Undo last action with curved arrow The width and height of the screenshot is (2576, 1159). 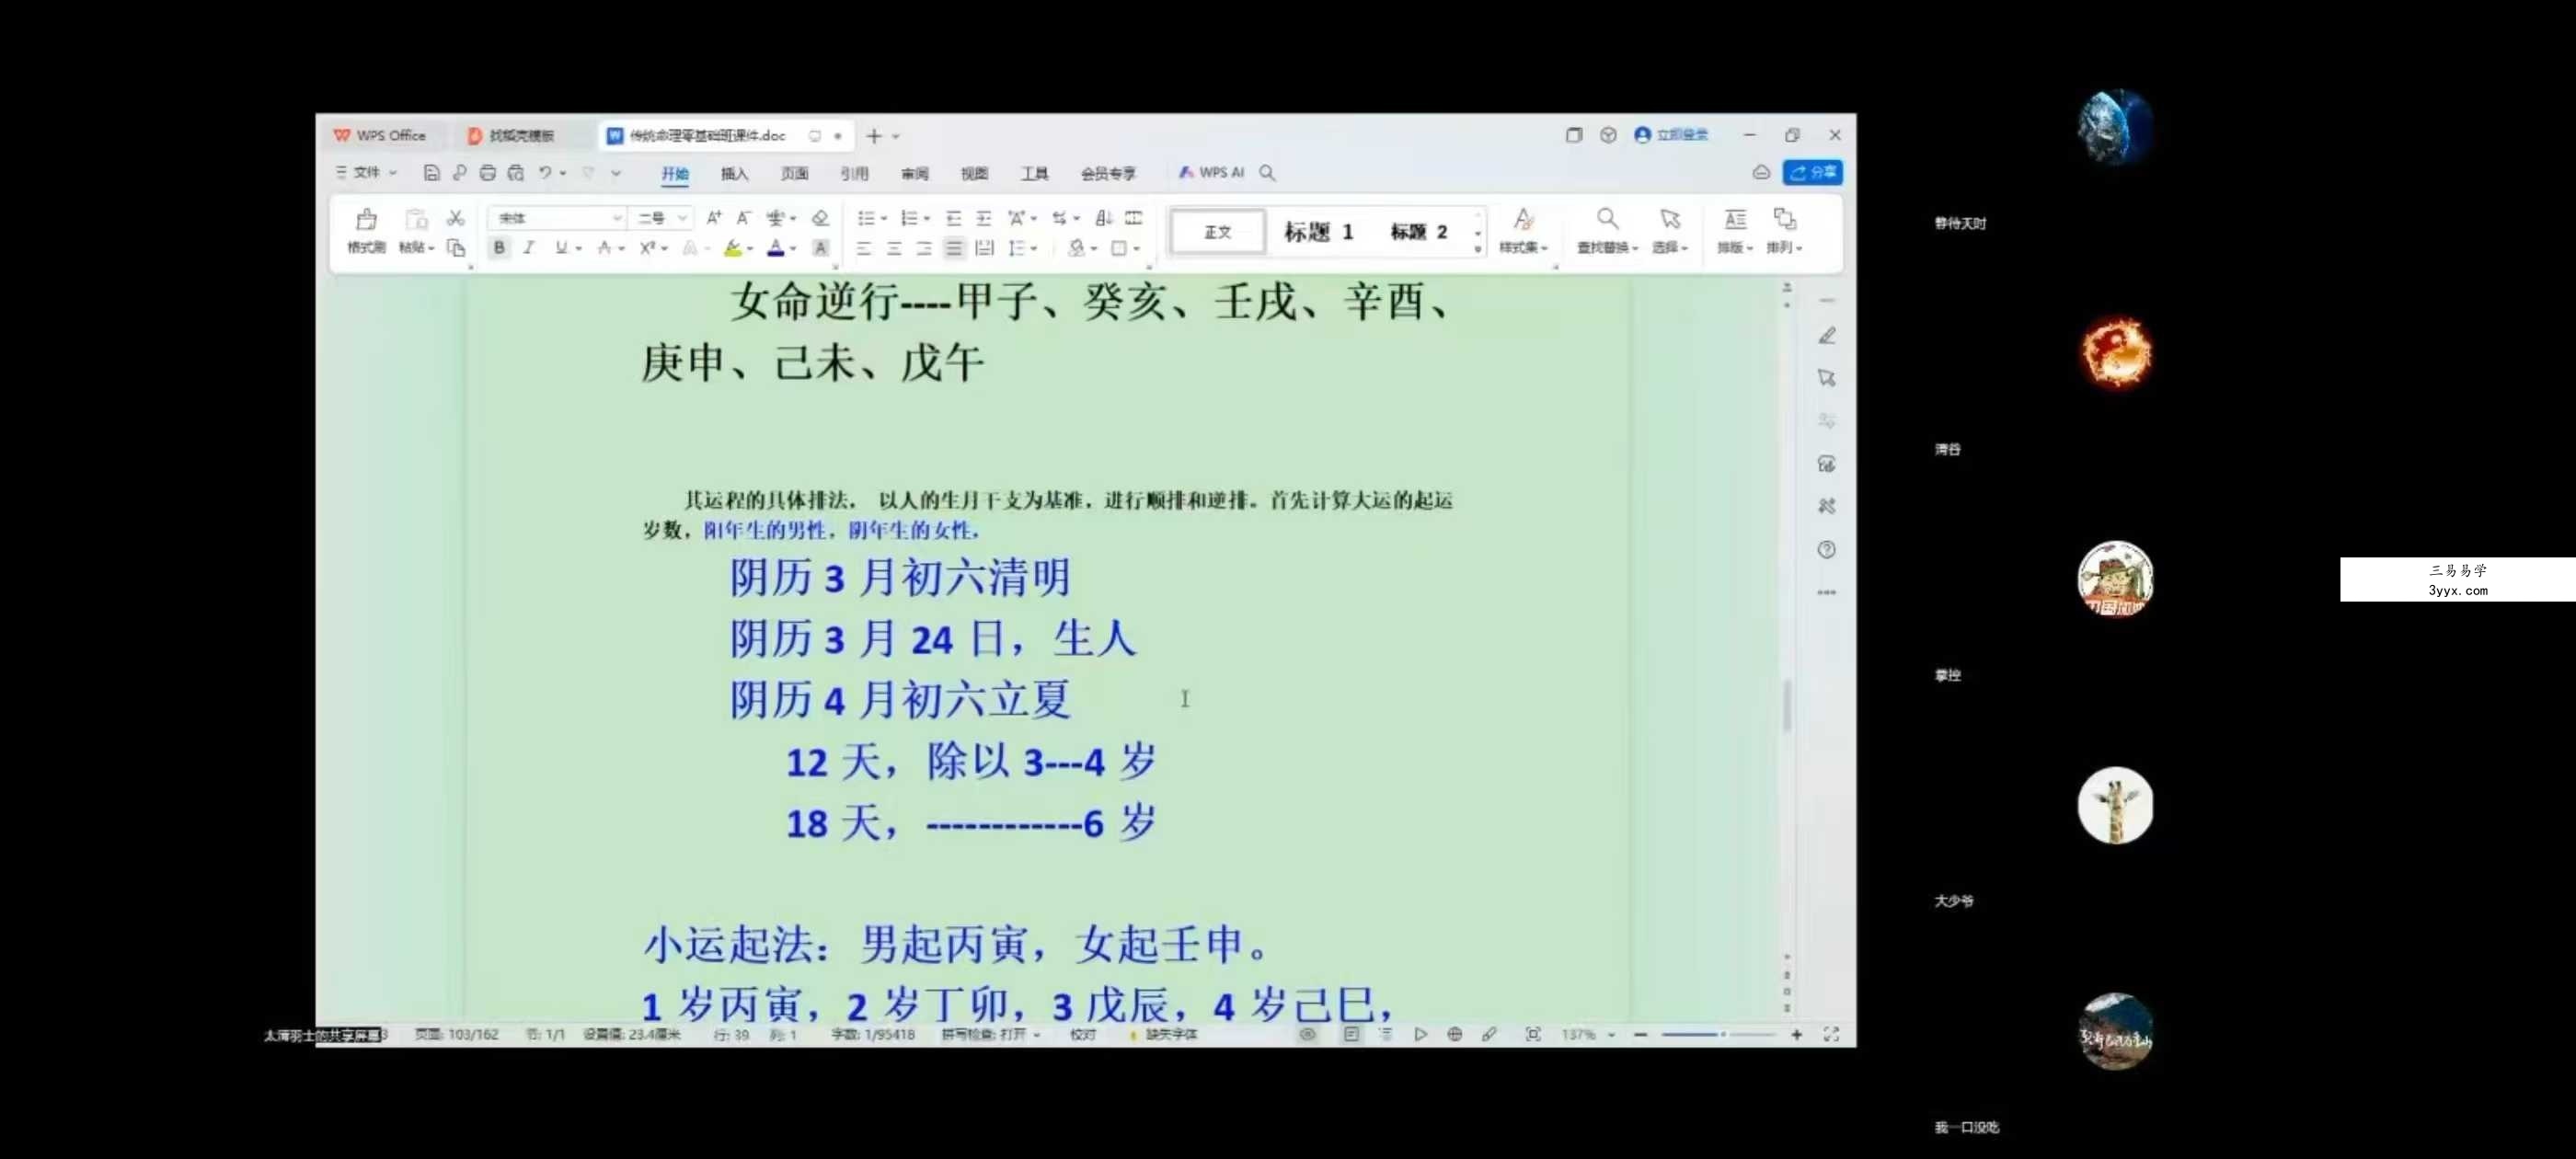(545, 173)
